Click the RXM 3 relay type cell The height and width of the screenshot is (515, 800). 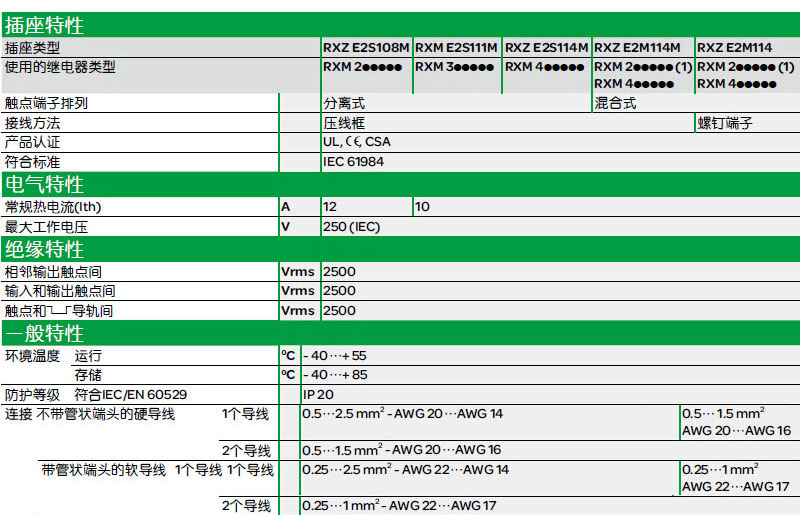454,67
